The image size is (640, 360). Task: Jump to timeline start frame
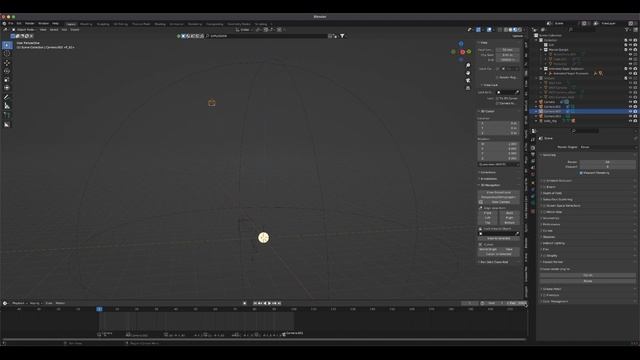click(255, 303)
